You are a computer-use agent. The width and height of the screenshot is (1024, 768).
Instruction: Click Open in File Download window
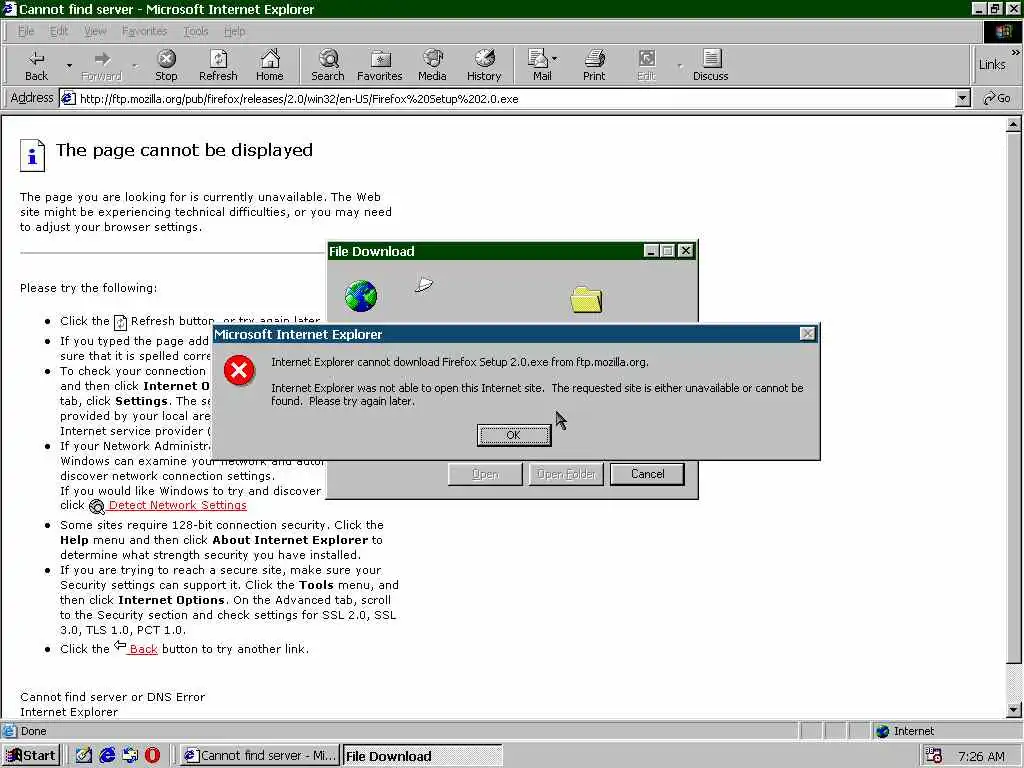pyautogui.click(x=485, y=474)
